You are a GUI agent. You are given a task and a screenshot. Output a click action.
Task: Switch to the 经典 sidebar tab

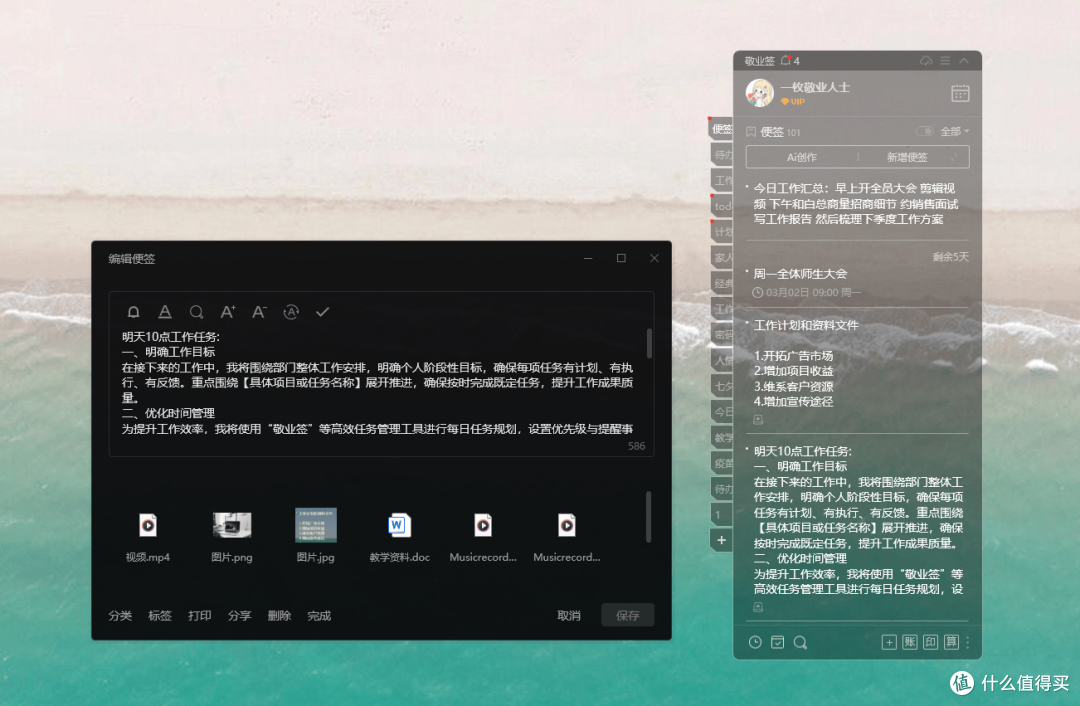coord(721,283)
